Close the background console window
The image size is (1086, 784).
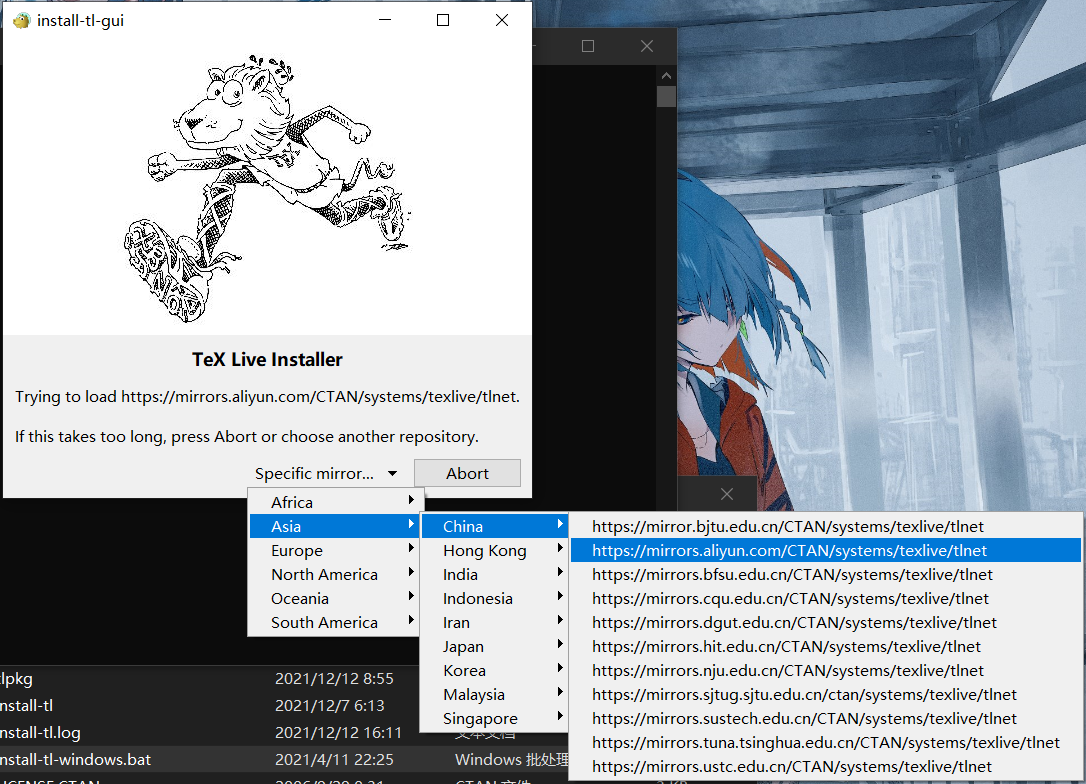[x=647, y=46]
